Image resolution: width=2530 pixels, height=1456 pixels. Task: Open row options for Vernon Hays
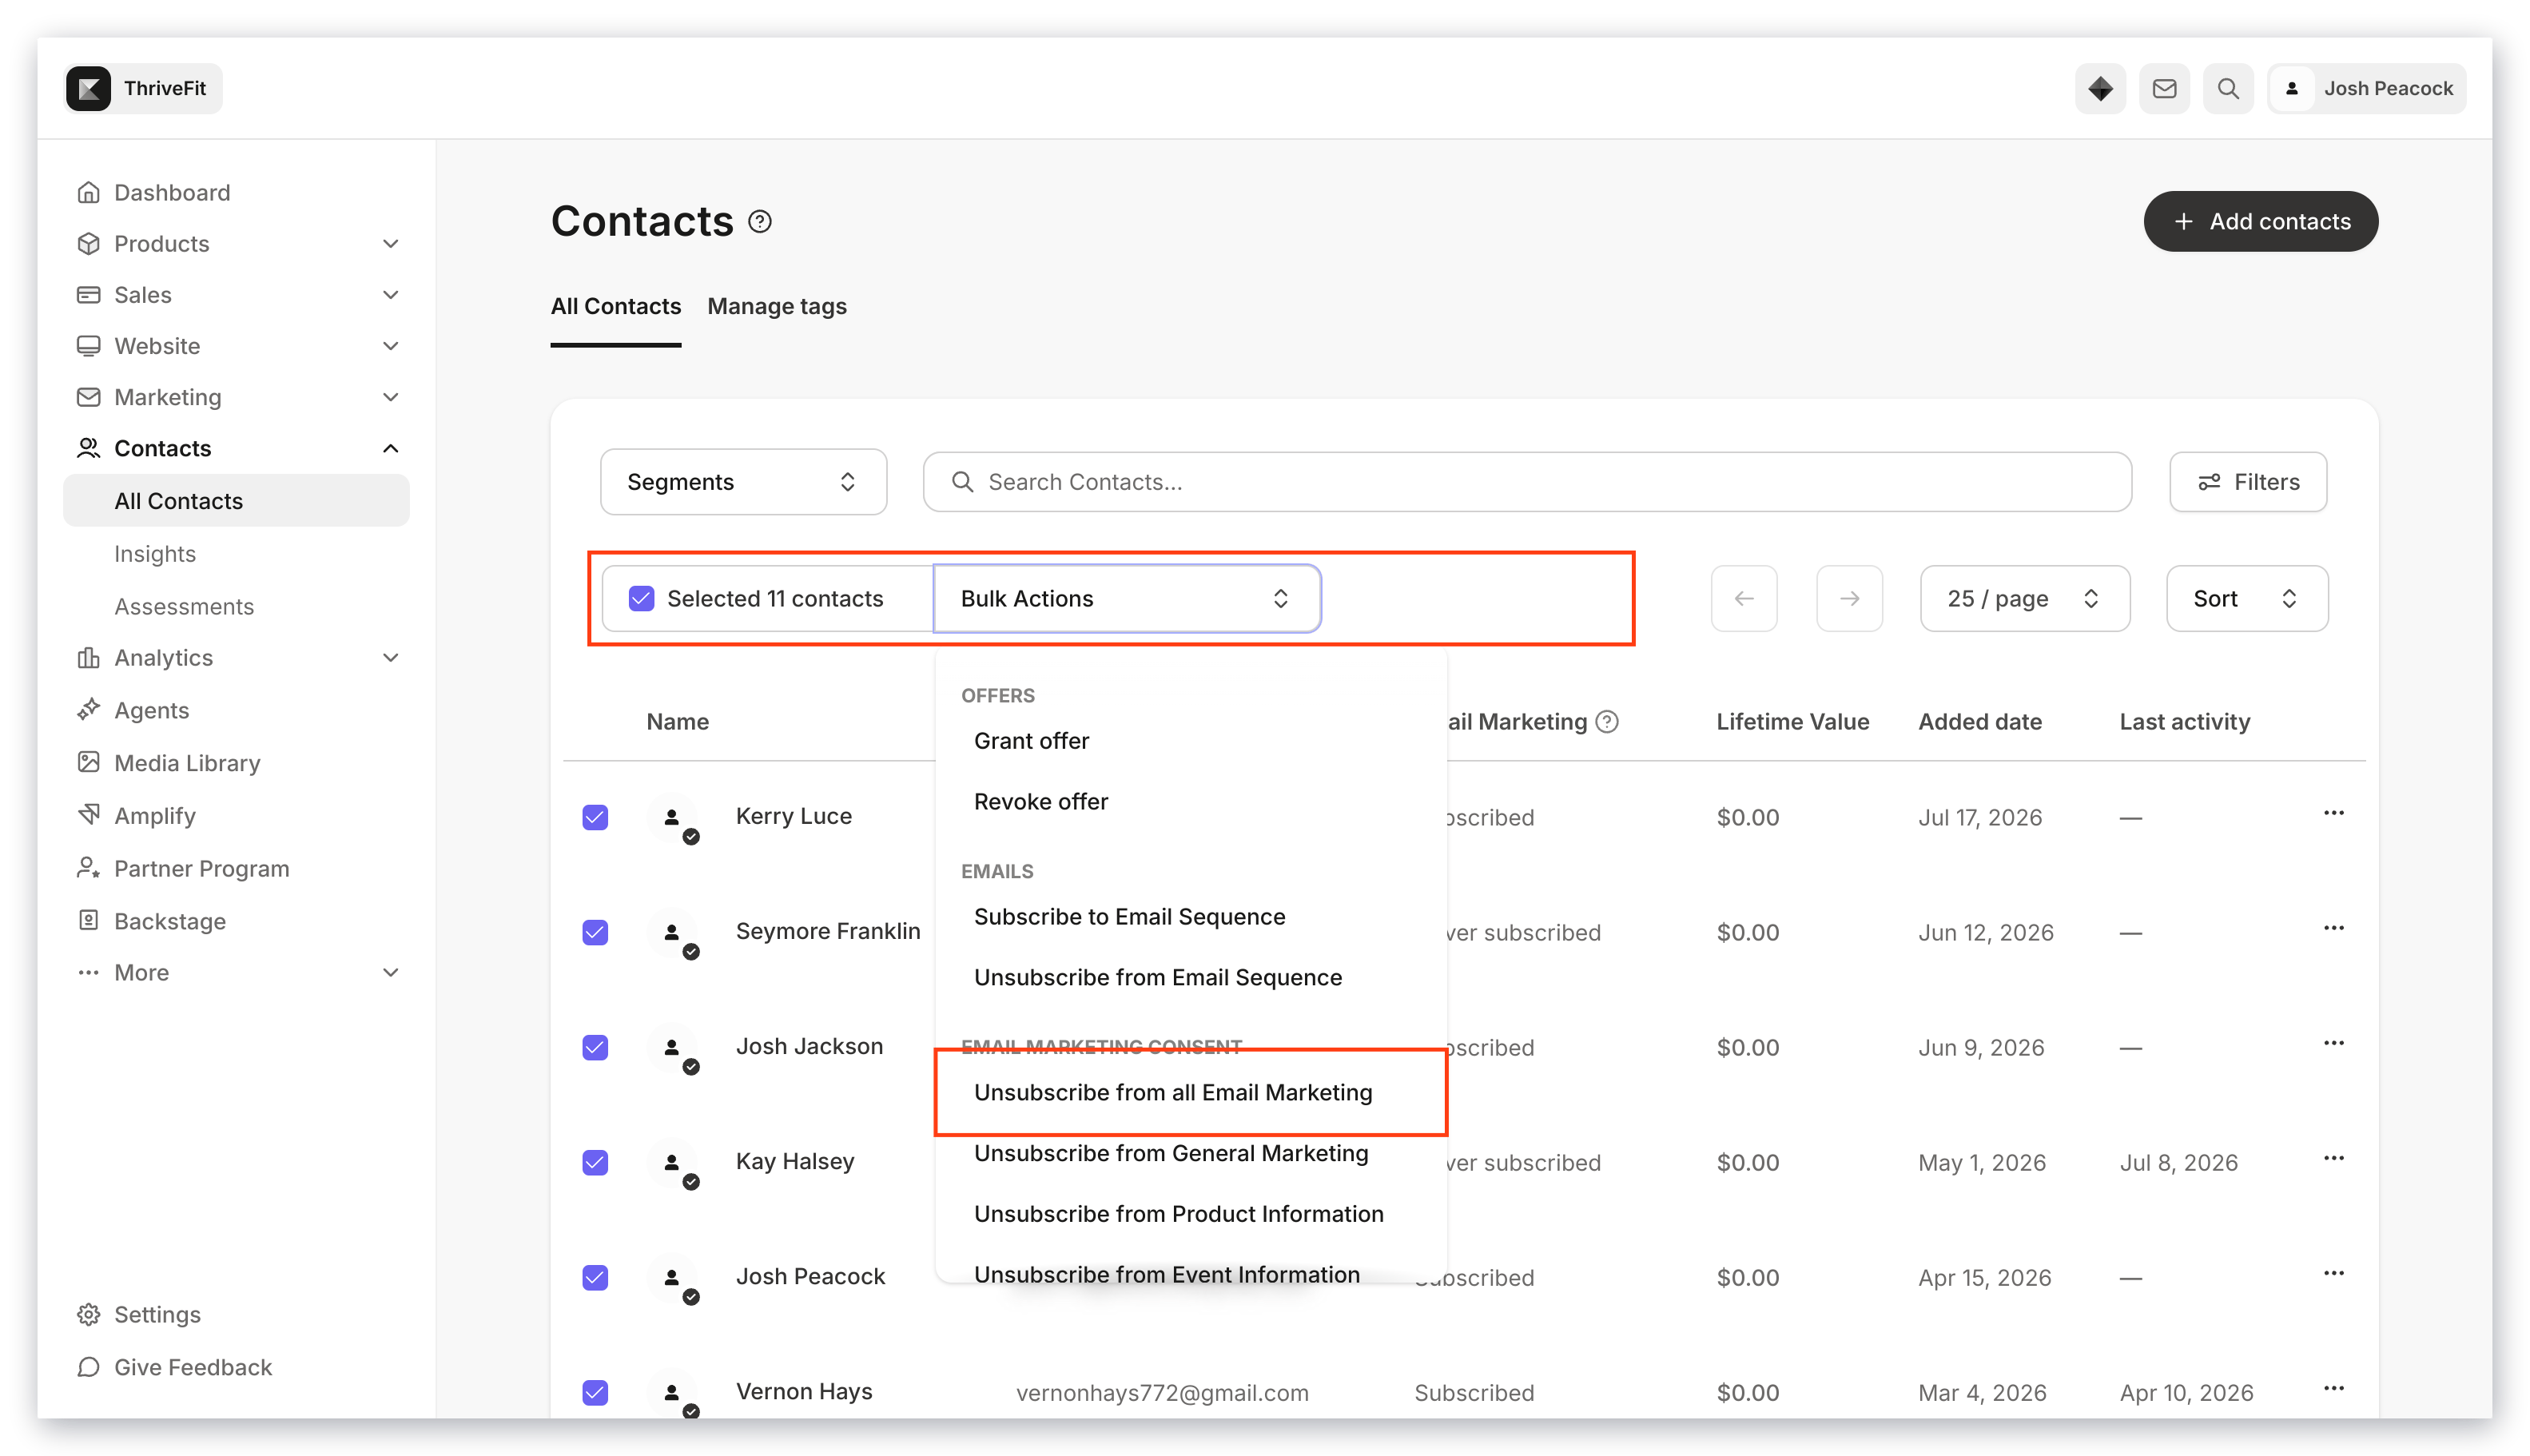click(2333, 1388)
